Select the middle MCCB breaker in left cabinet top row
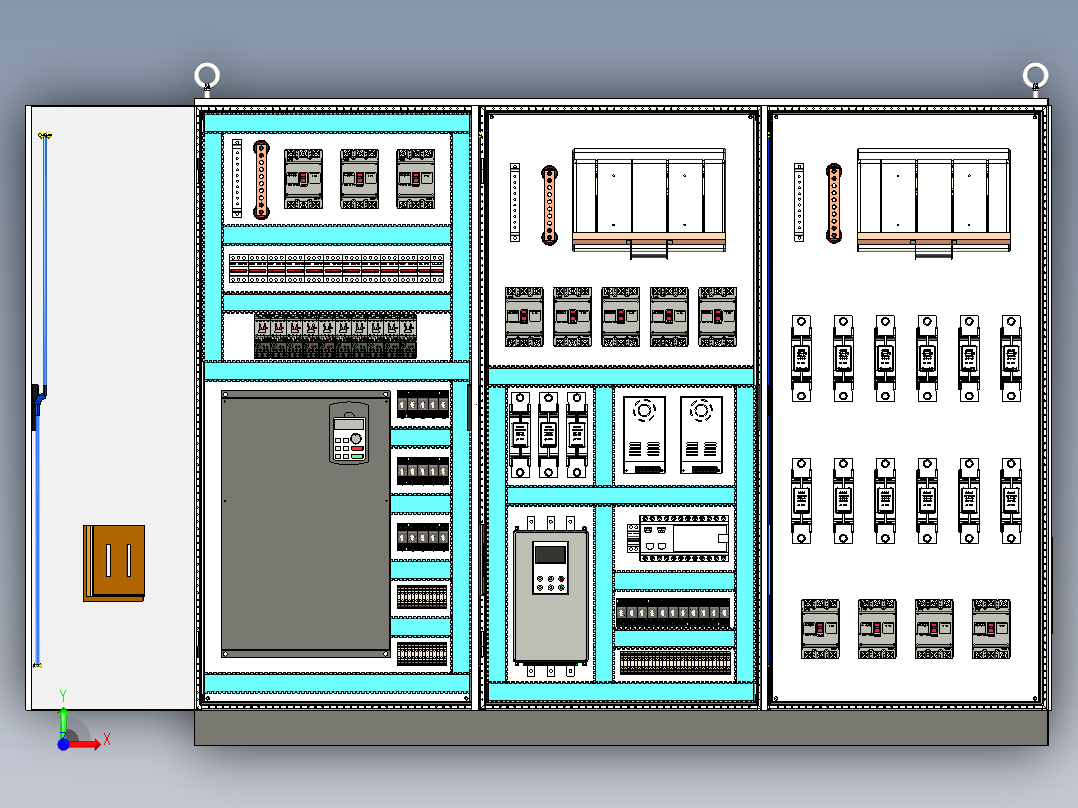The height and width of the screenshot is (808, 1078). click(360, 179)
